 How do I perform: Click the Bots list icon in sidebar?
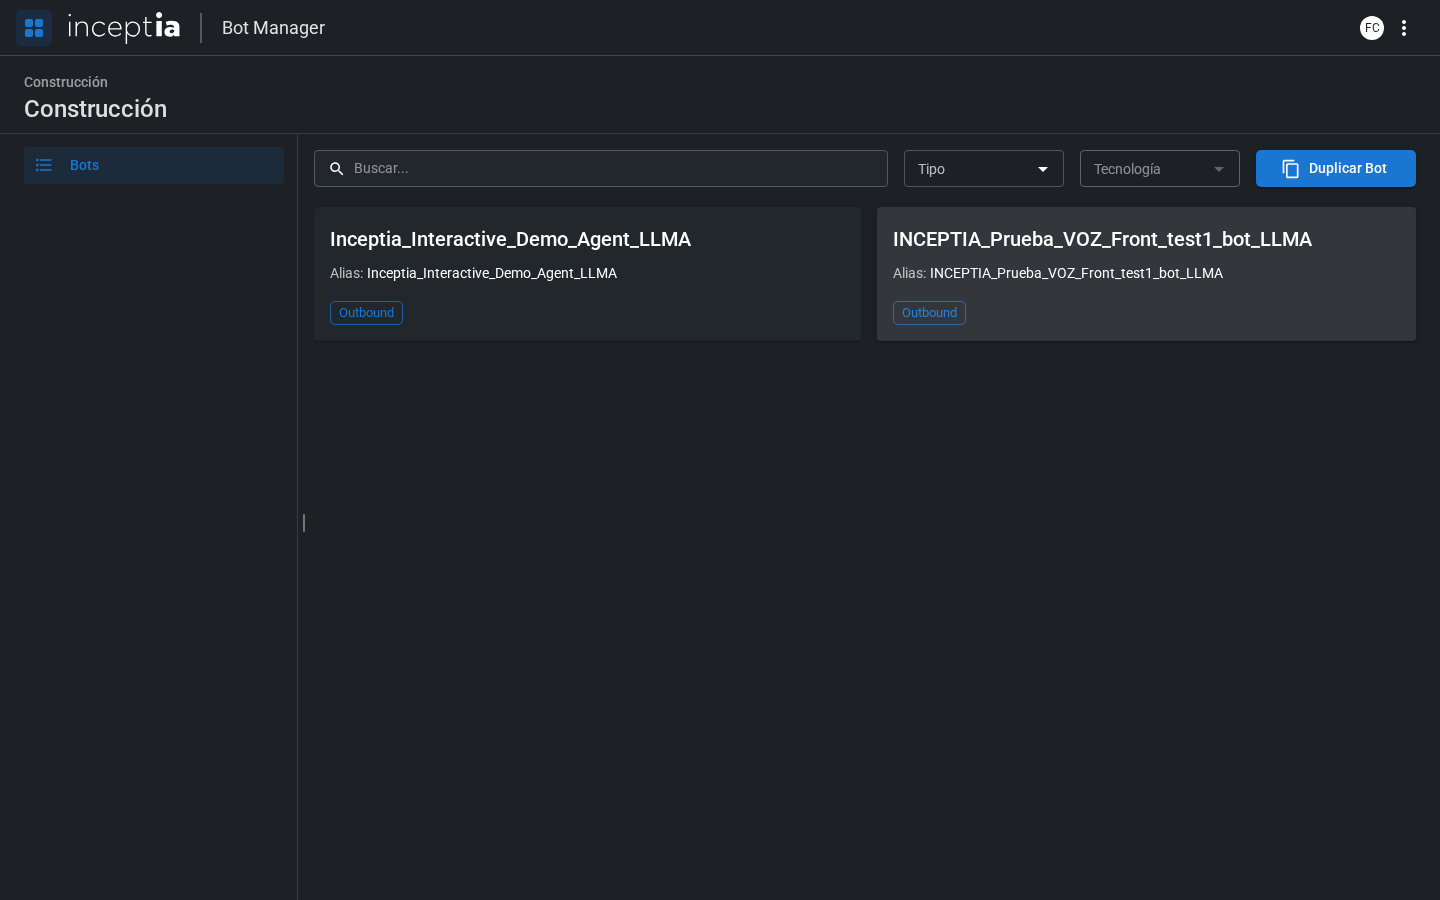tap(44, 165)
